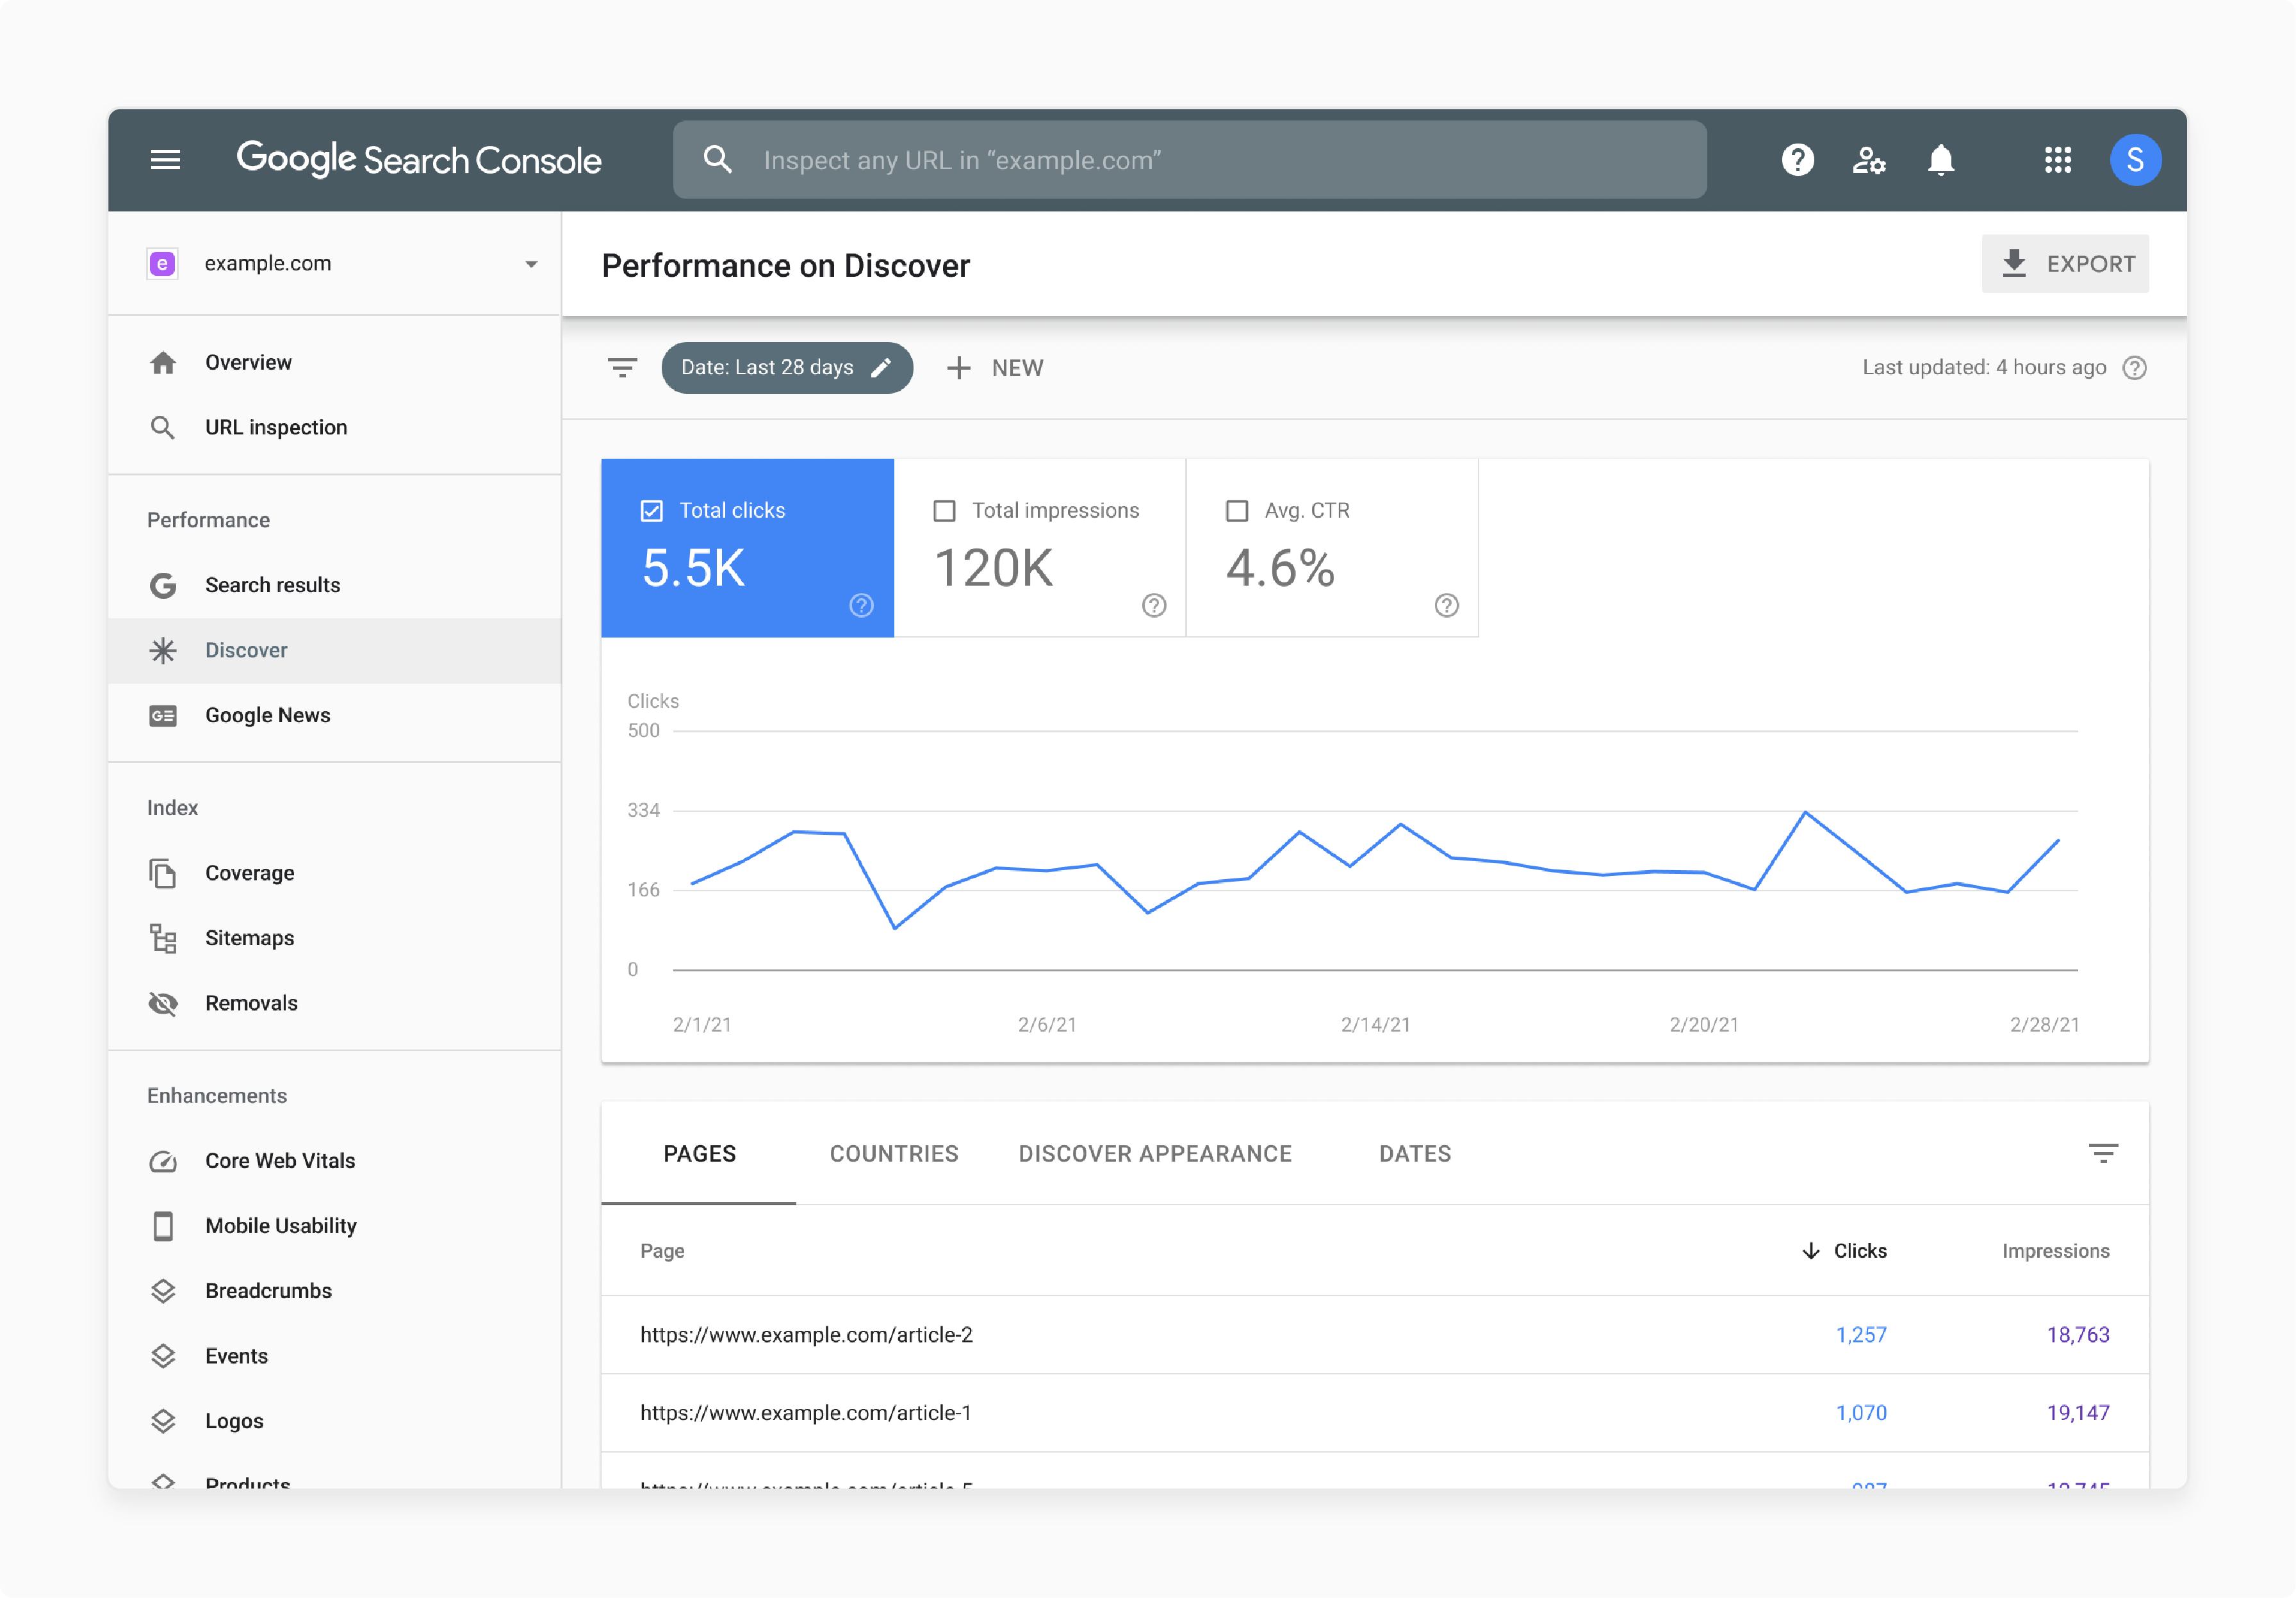Click the help icon in Avg. CTR card
This screenshot has width=2296, height=1598.
[1446, 606]
